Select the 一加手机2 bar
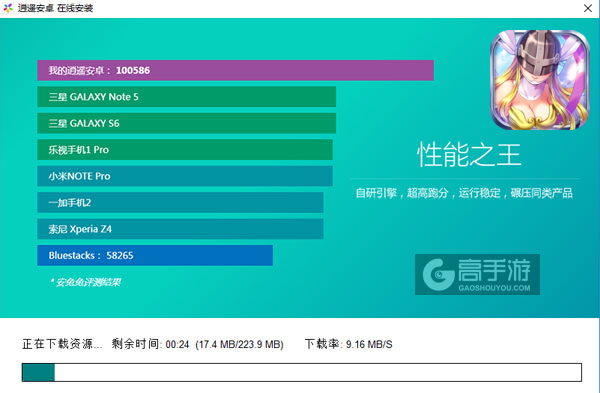Viewport: 600px width, 393px height. click(x=180, y=202)
